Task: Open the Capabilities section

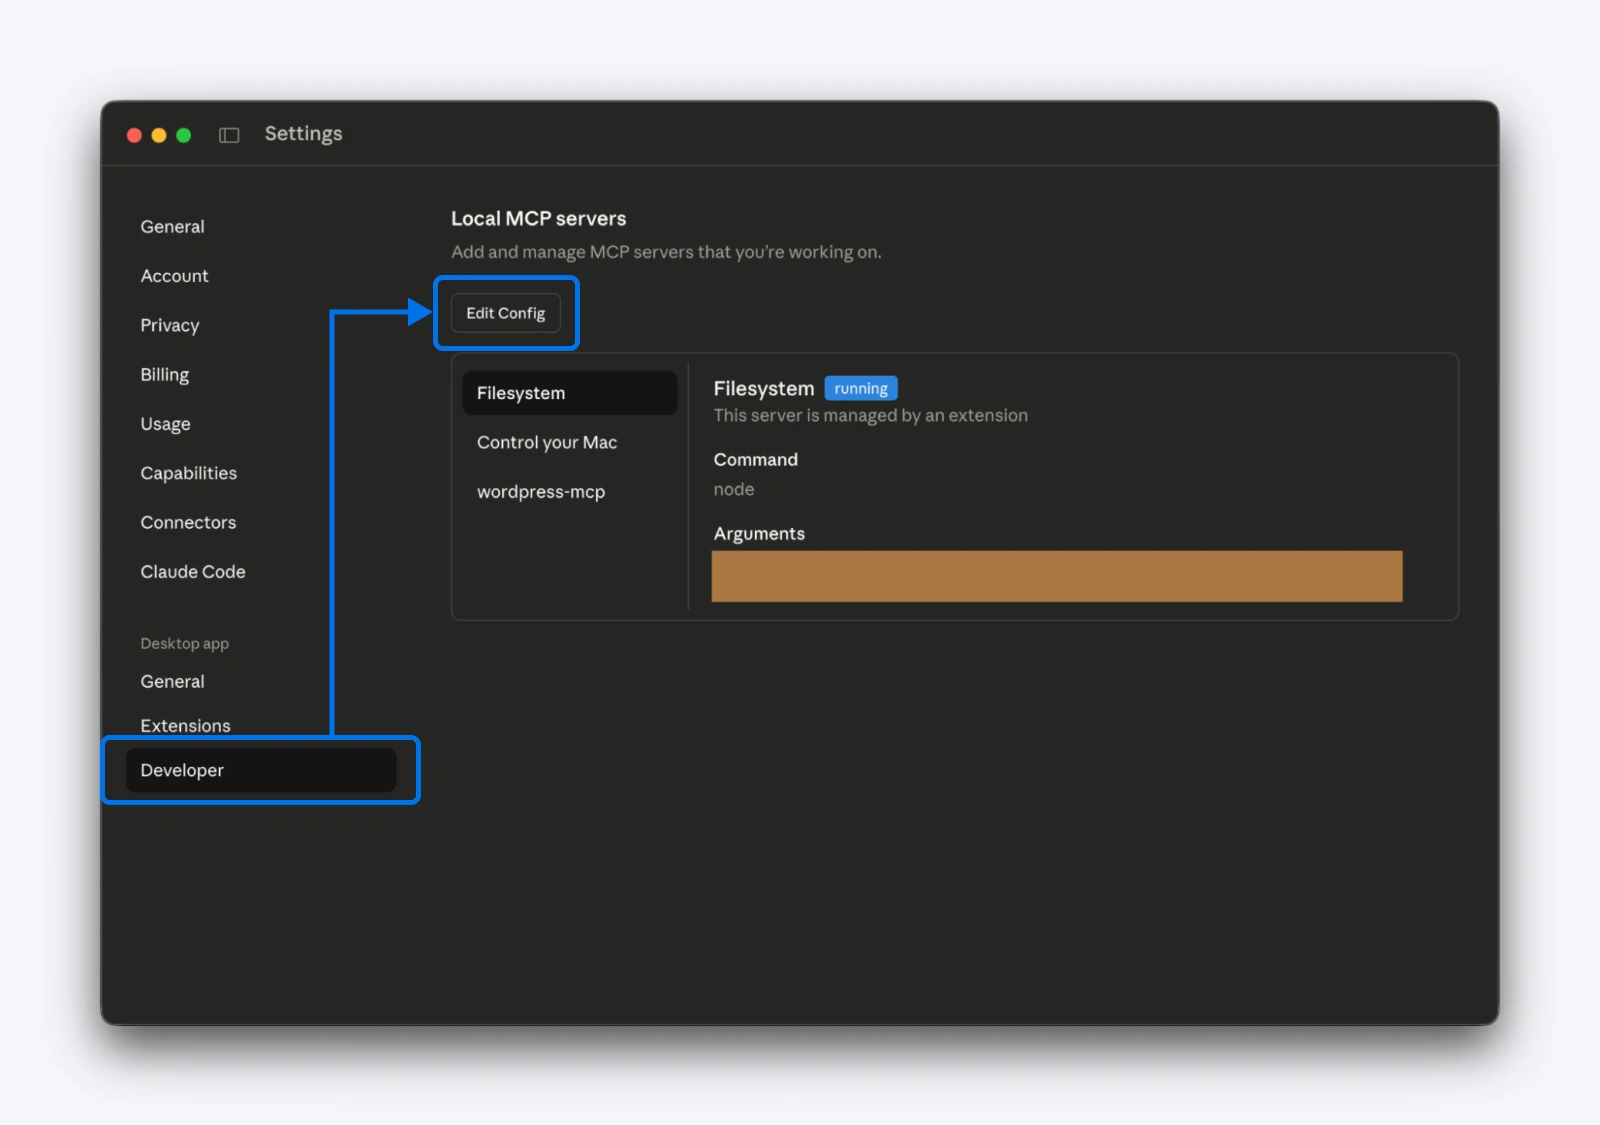Action: coord(188,473)
